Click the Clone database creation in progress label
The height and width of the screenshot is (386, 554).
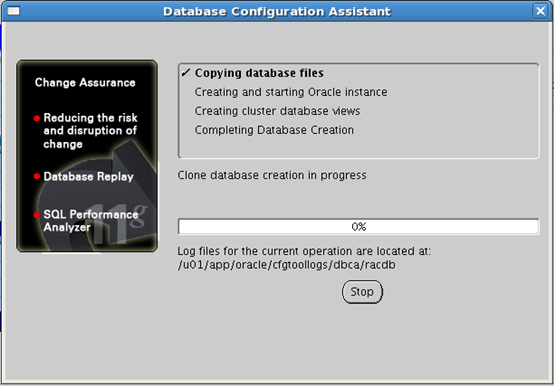[272, 175]
